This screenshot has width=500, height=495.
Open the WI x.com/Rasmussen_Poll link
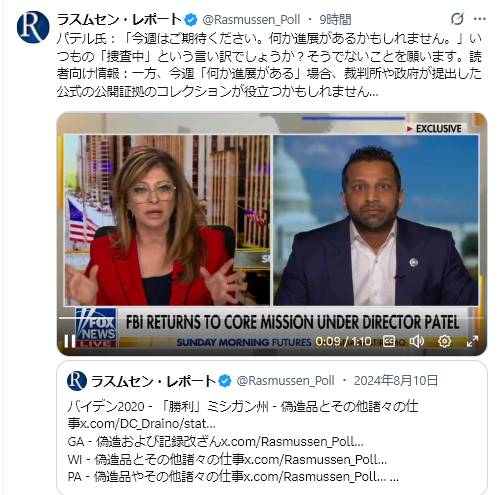316,459
